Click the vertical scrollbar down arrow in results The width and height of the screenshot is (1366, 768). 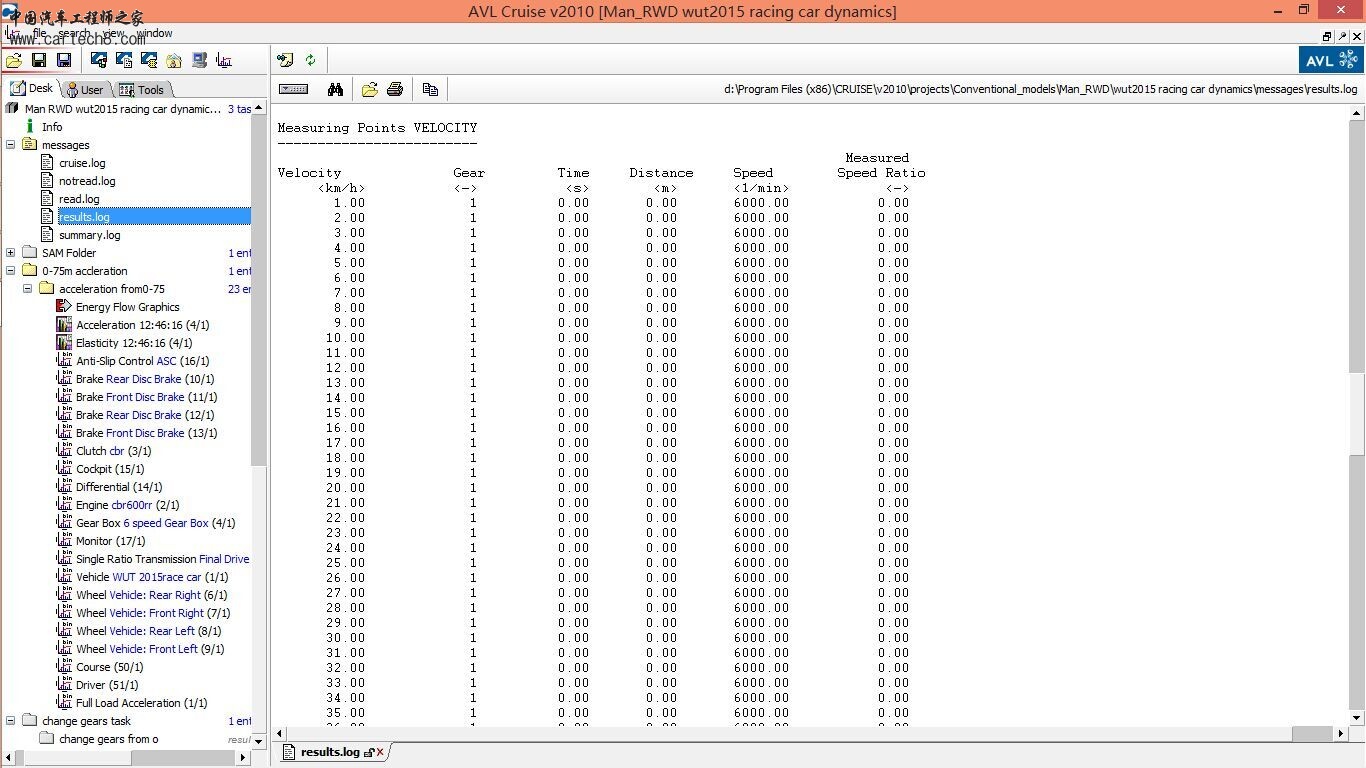[x=1357, y=717]
